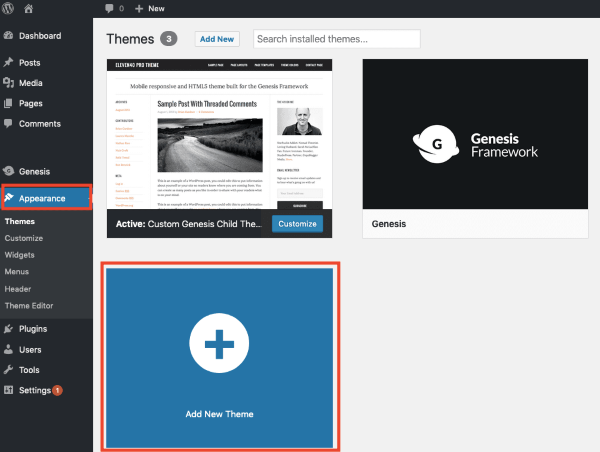Screen dimensions: 600x452
Task: Click the plus New button in top bar
Action: 150,8
